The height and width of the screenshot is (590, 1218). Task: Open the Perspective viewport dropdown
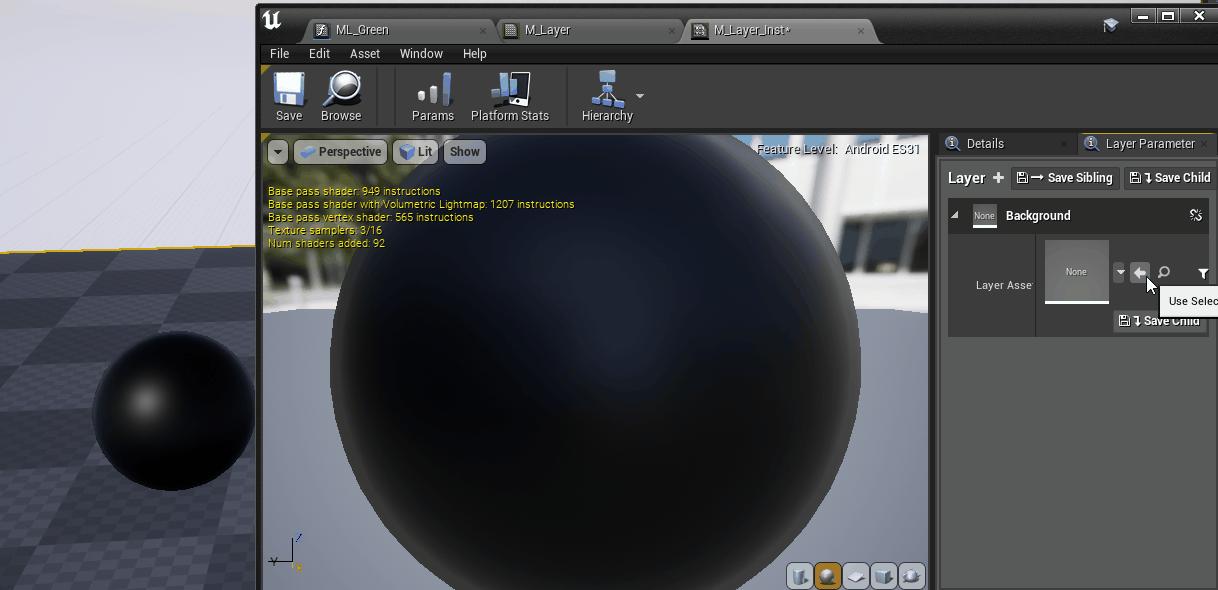pyautogui.click(x=340, y=151)
